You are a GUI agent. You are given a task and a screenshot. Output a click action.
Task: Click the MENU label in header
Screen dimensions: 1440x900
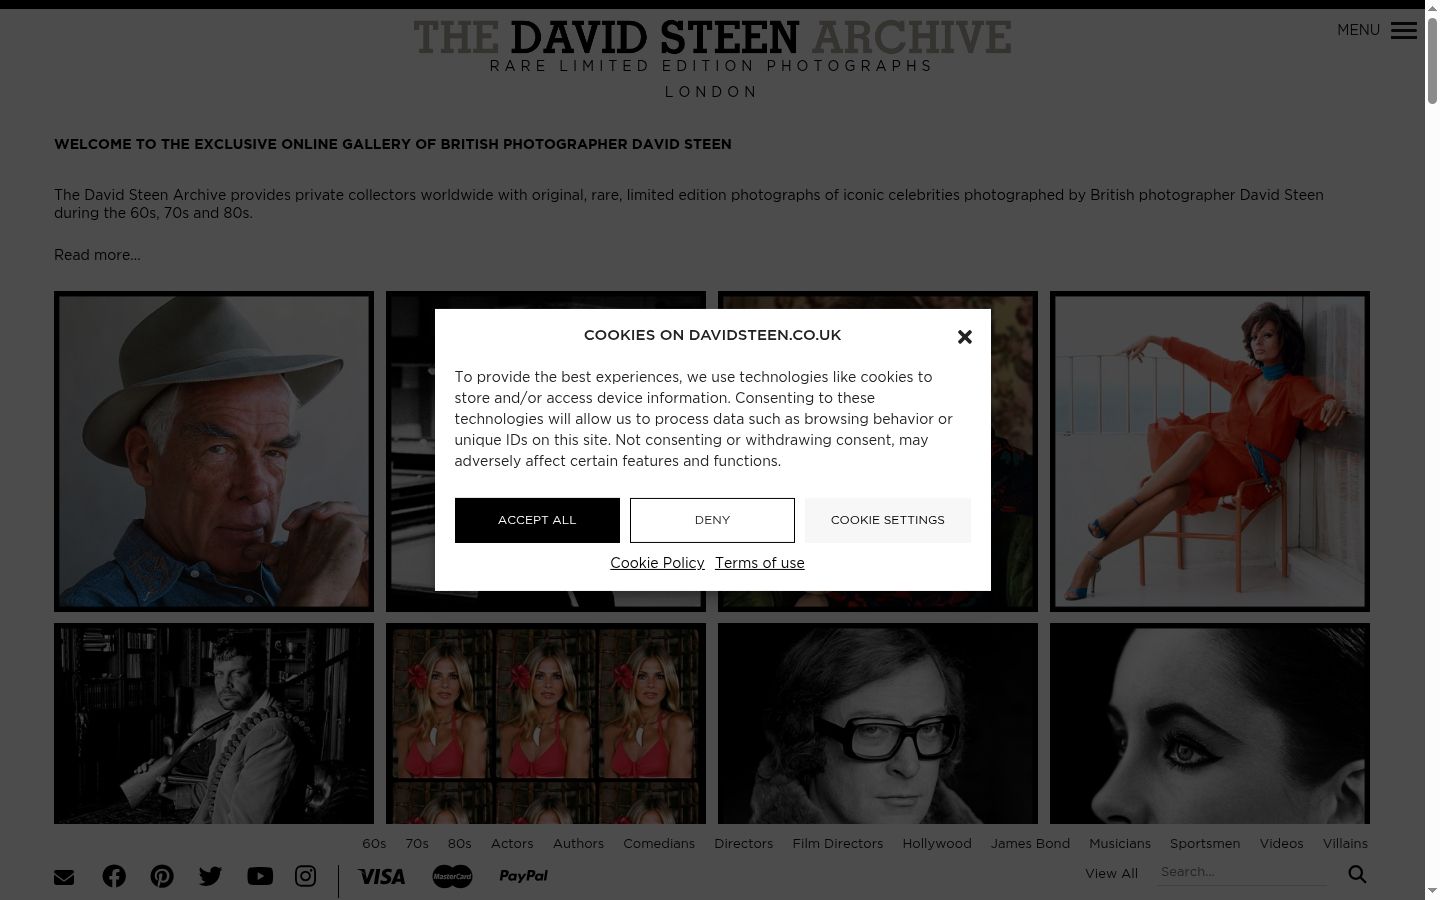pyautogui.click(x=1358, y=30)
